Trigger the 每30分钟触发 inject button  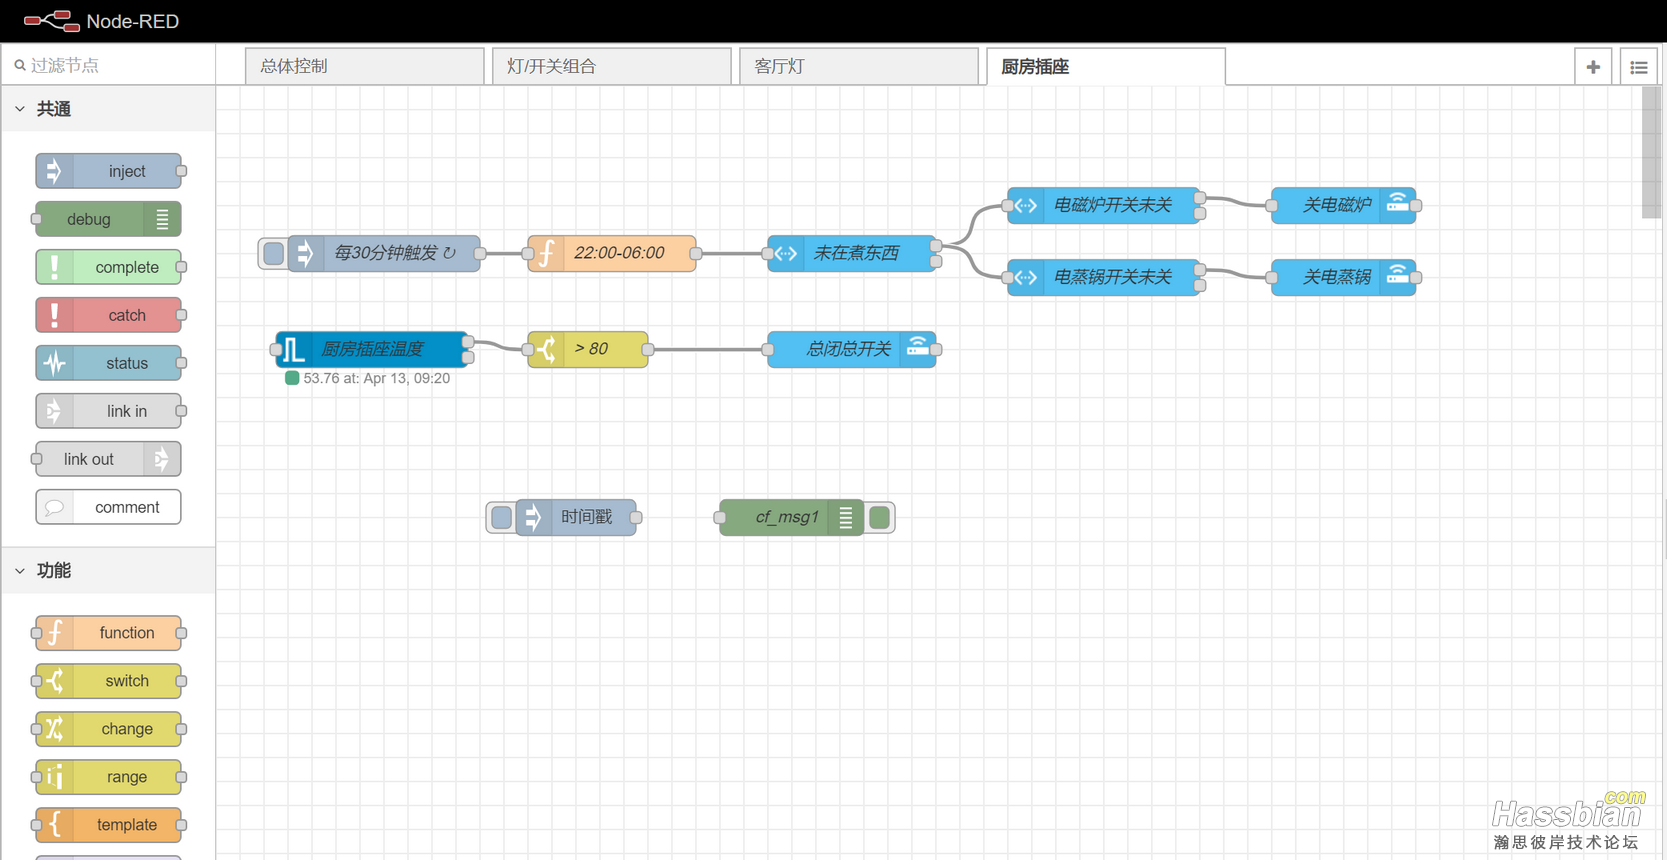pos(273,253)
